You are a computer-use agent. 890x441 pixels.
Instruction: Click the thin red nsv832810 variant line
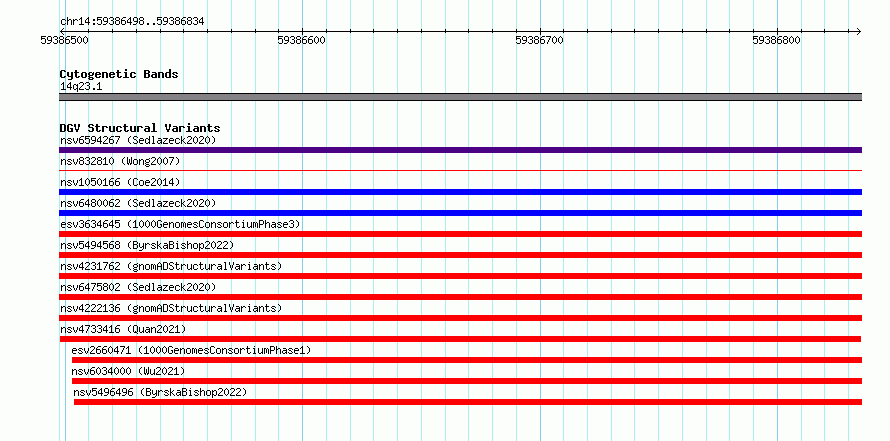460,170
